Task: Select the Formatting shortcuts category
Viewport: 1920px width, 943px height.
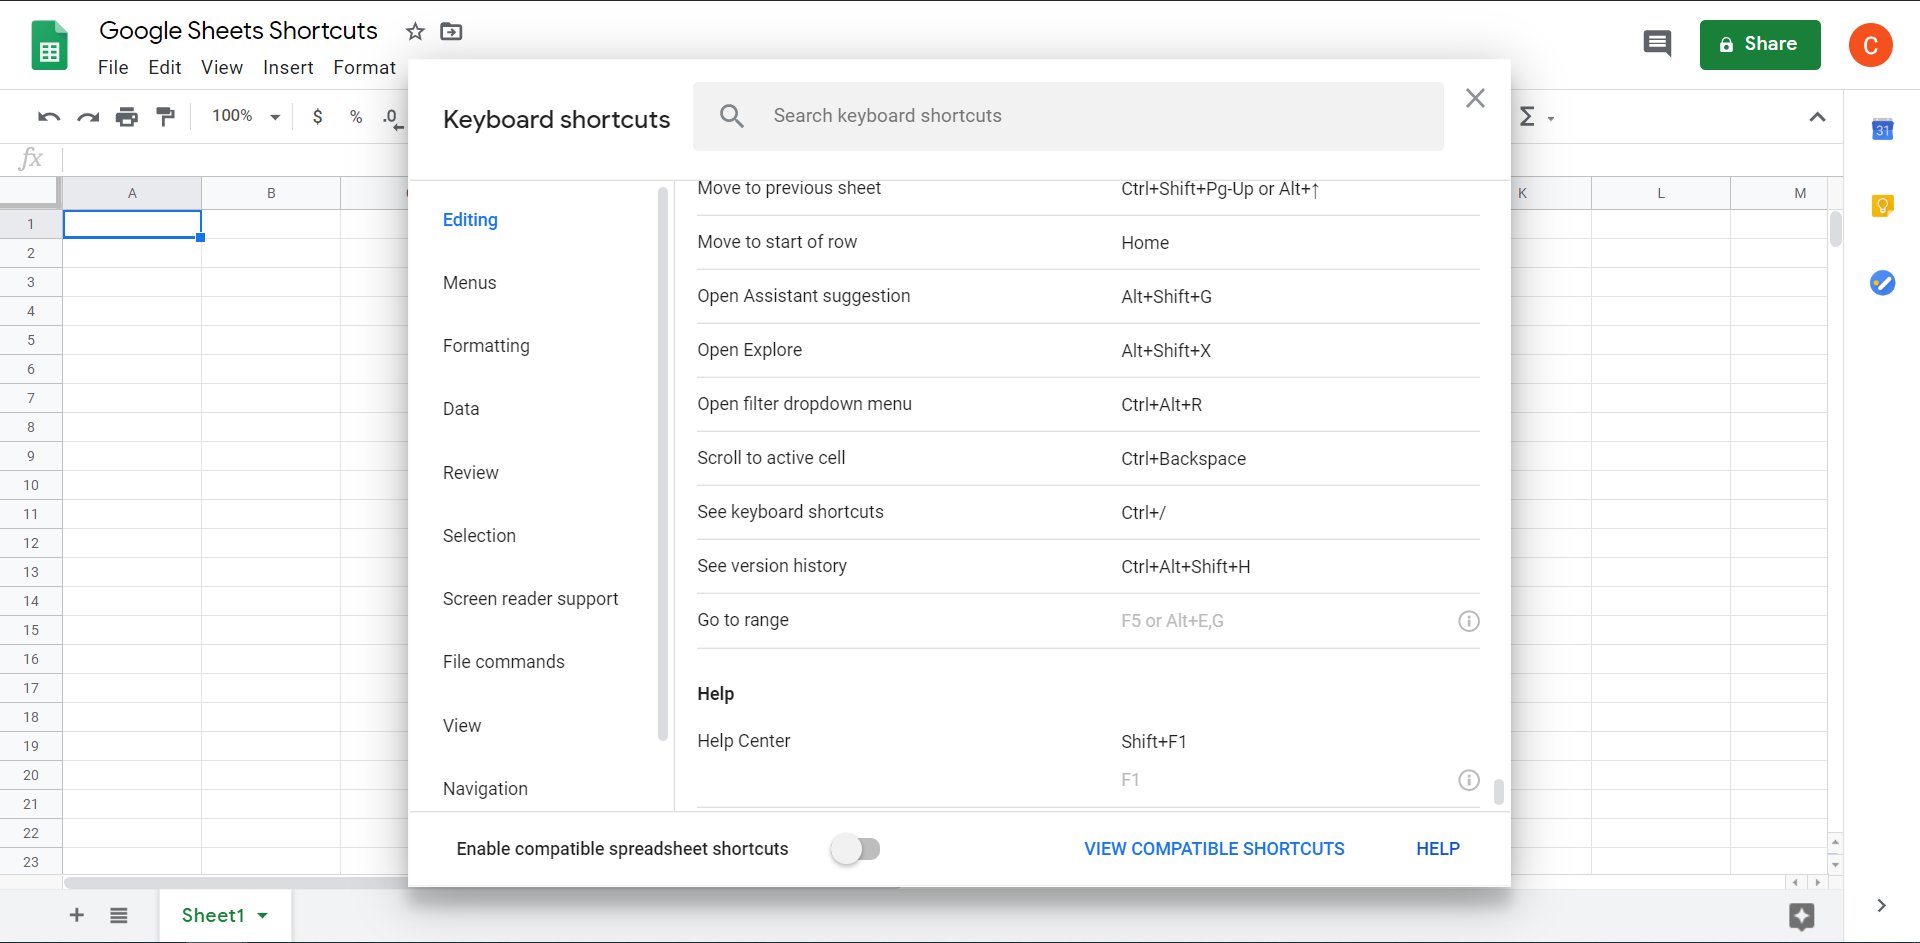Action: click(x=486, y=346)
